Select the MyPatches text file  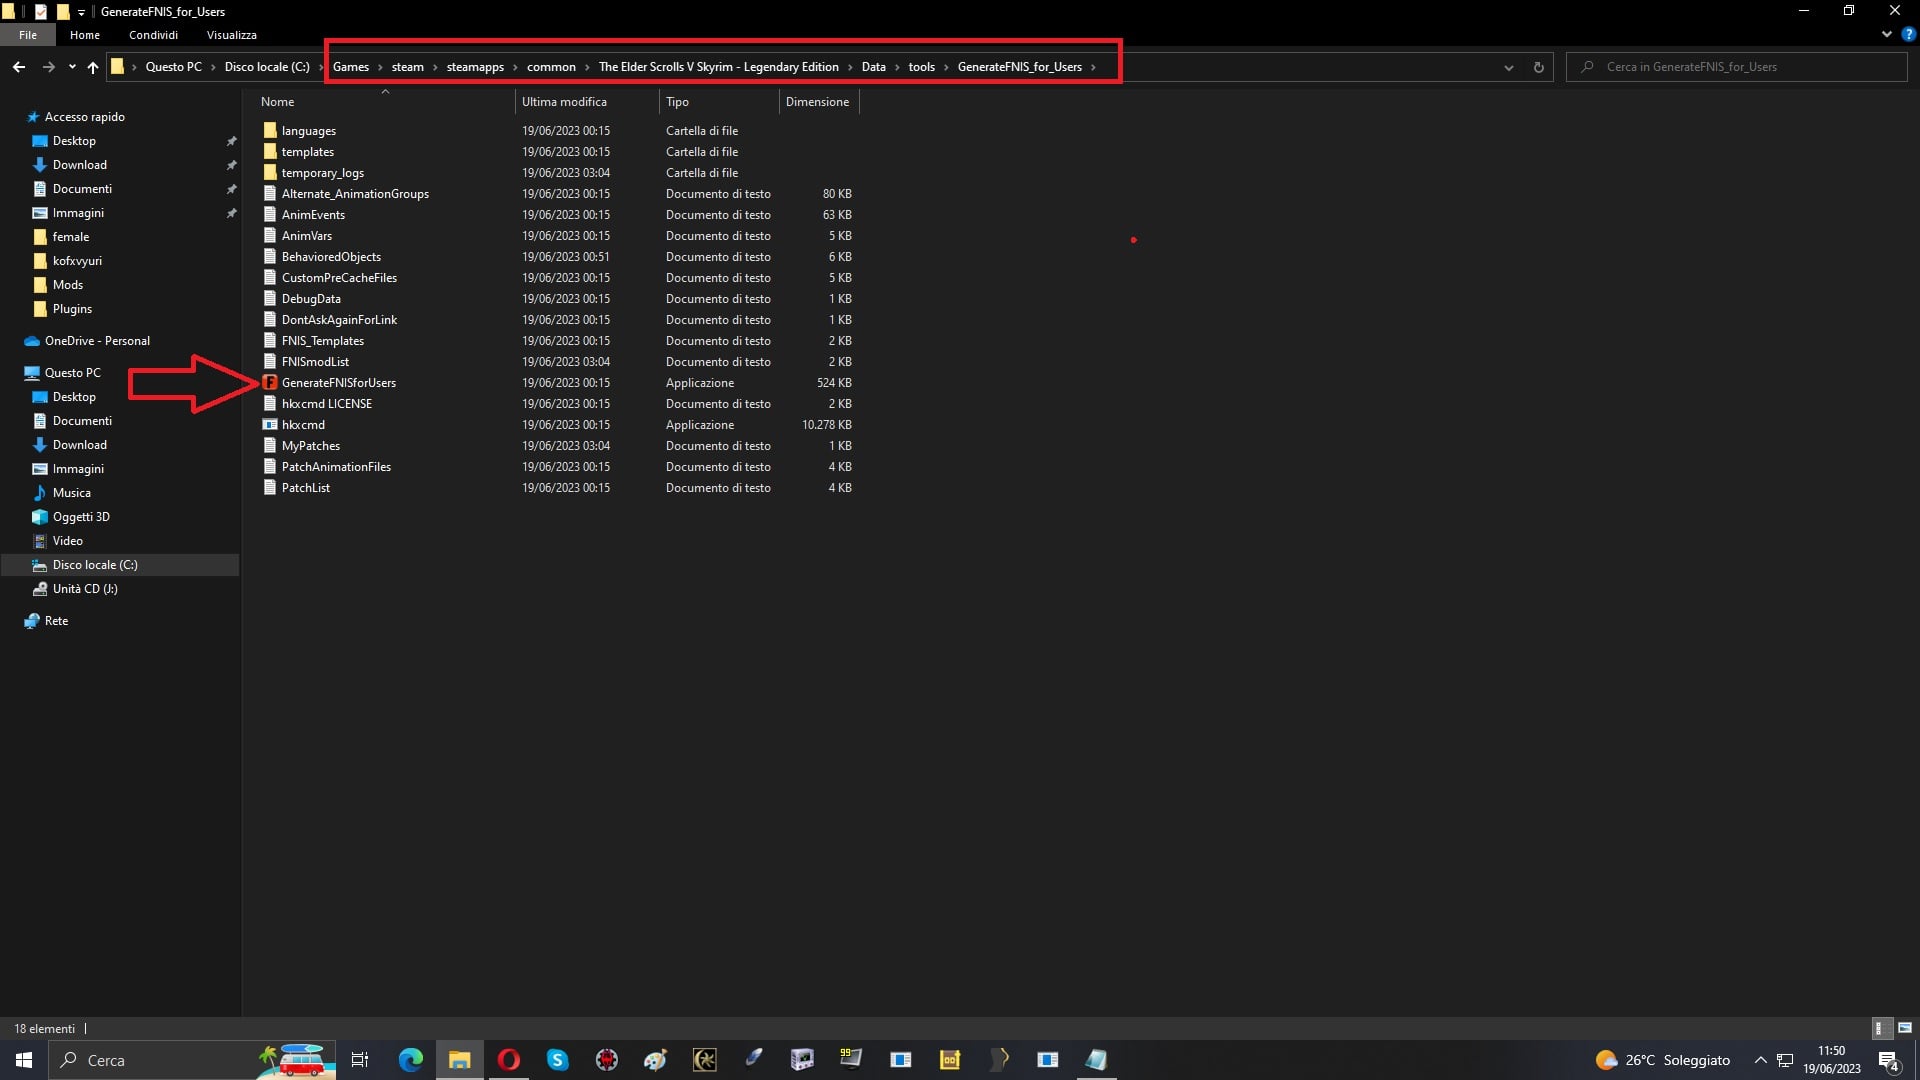311,446
